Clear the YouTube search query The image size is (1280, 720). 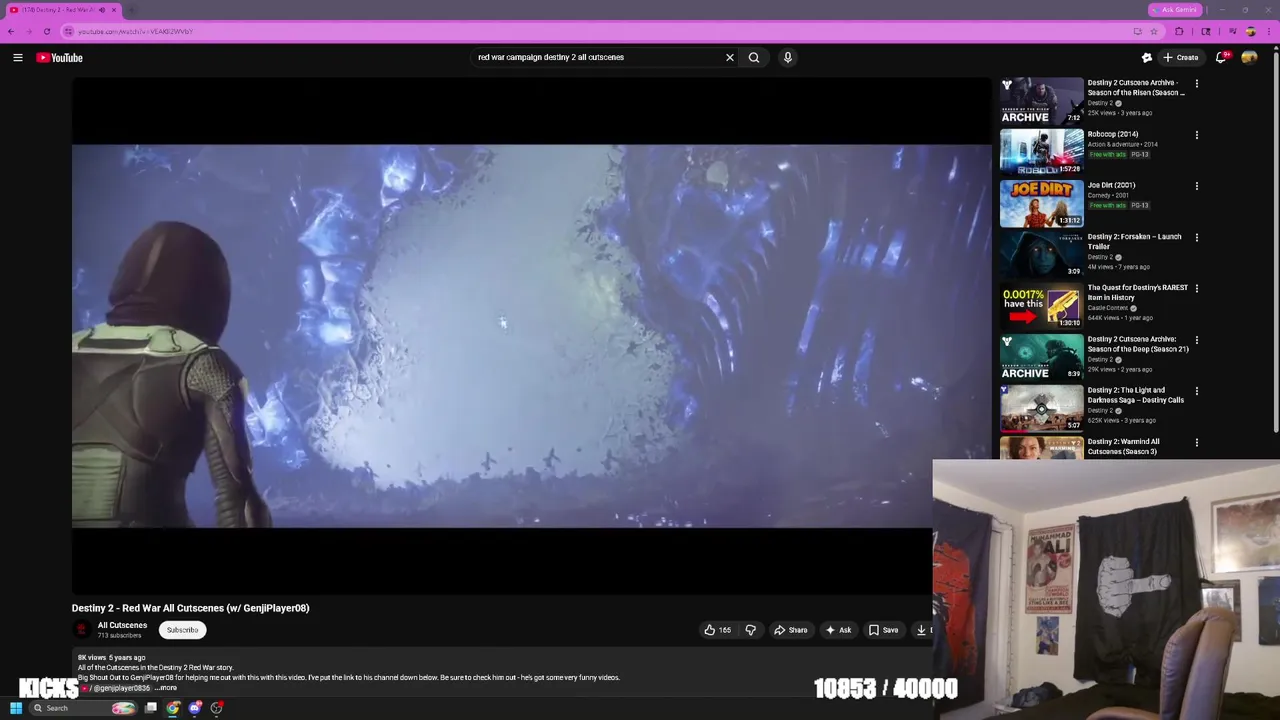click(730, 58)
